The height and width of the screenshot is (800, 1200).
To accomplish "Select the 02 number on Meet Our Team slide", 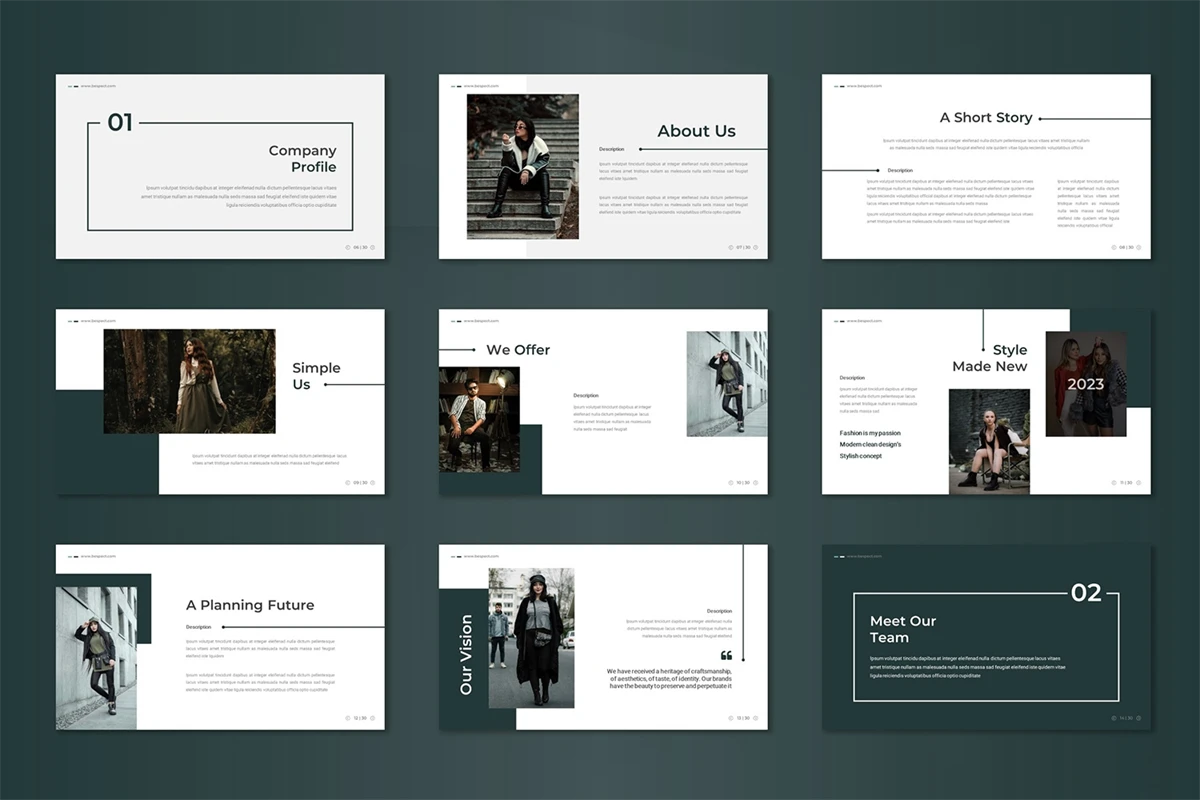I will [x=1086, y=593].
